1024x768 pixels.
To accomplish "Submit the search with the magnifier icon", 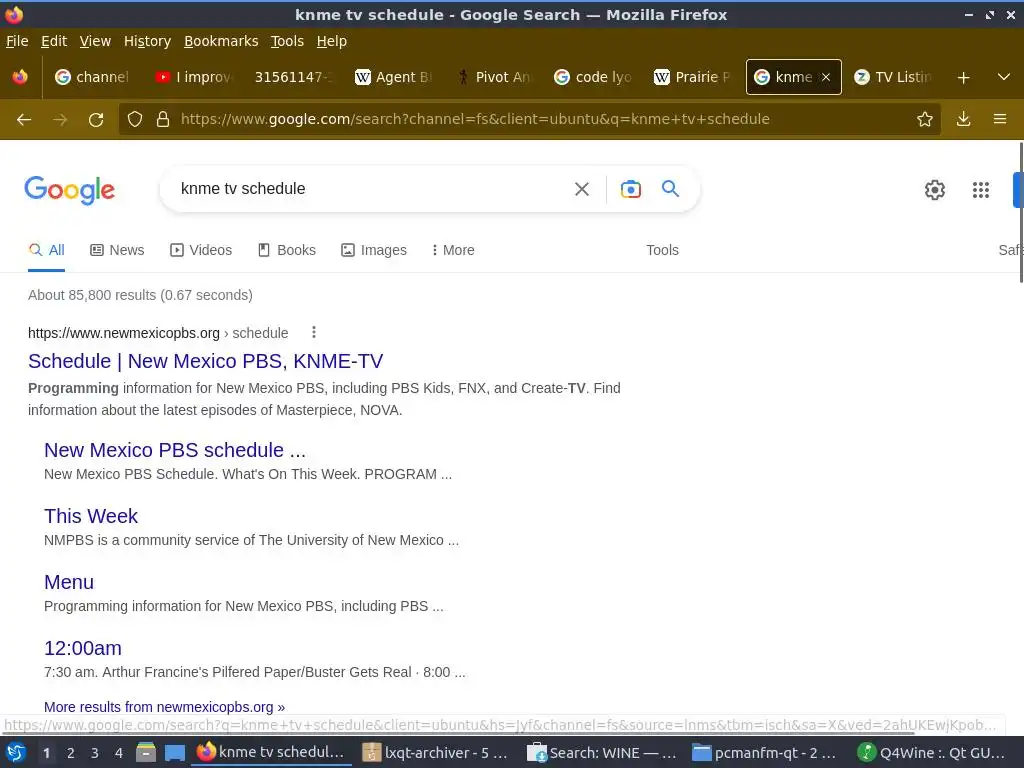I will click(671, 189).
